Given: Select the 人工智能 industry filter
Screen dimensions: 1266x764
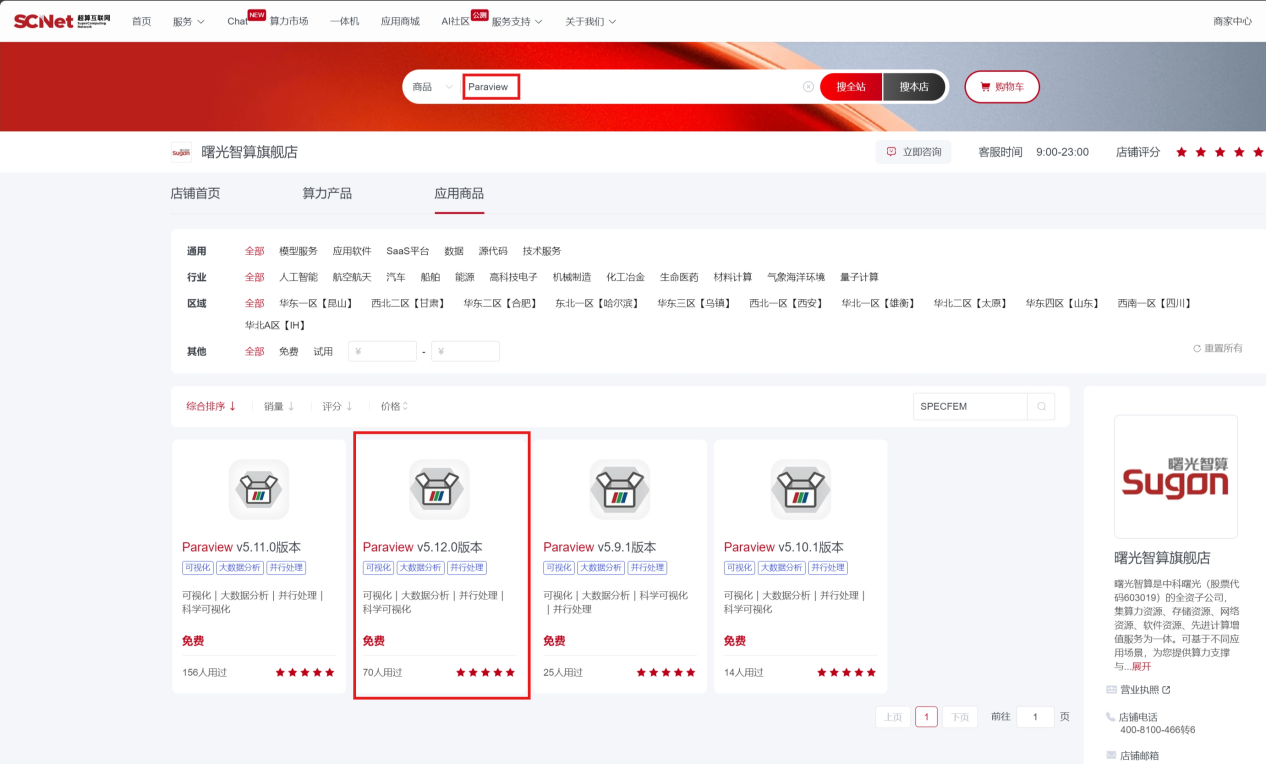Looking at the screenshot, I should point(298,277).
